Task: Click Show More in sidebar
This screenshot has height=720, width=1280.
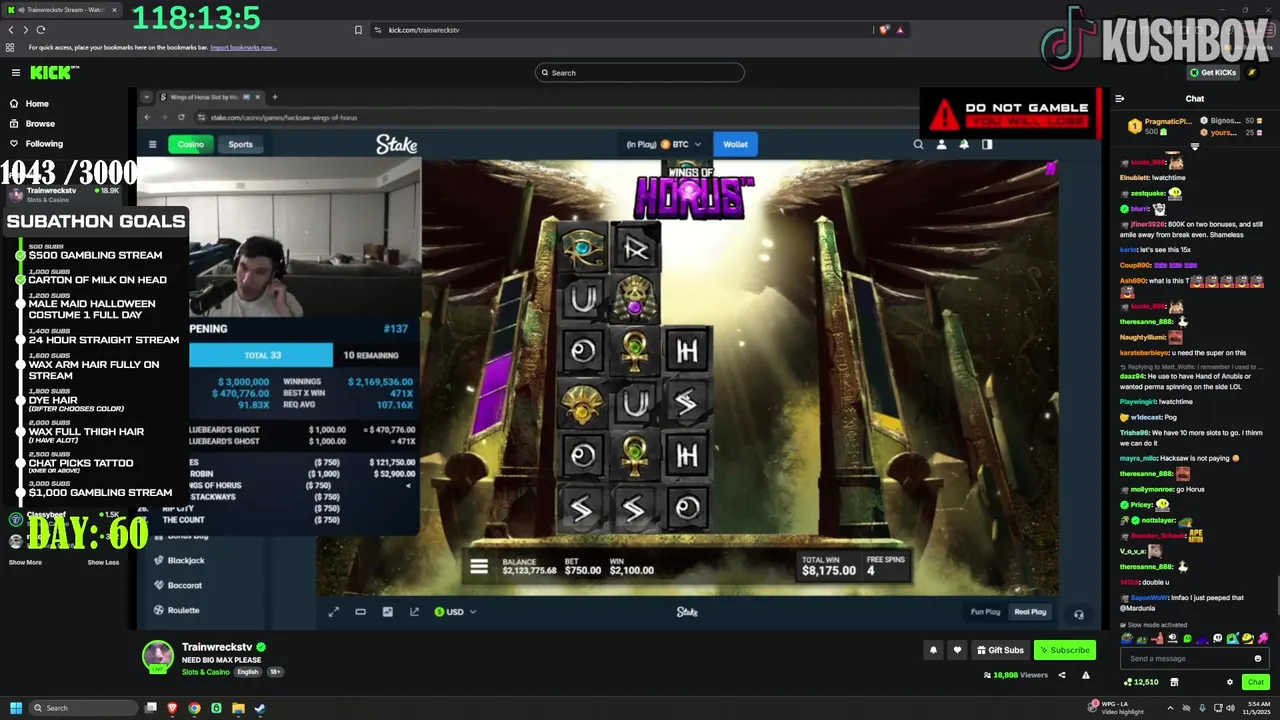Action: [x=25, y=562]
